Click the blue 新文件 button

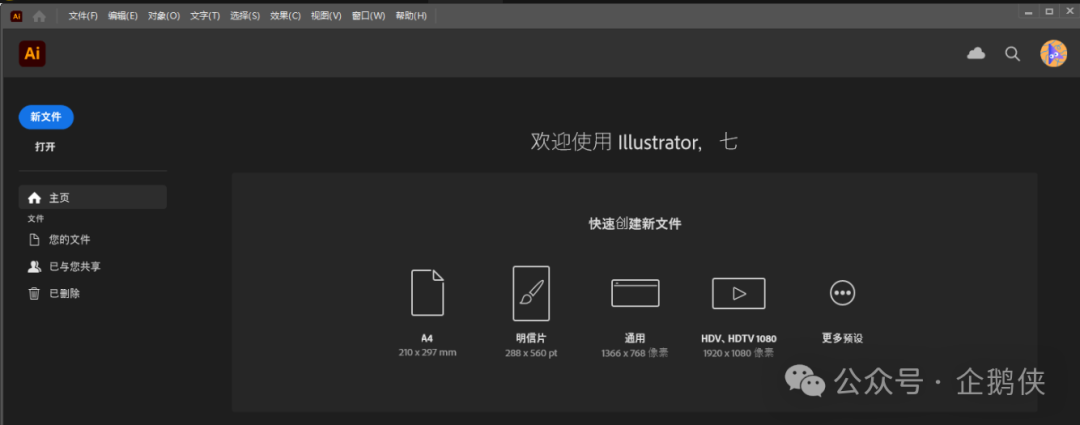pyautogui.click(x=46, y=117)
